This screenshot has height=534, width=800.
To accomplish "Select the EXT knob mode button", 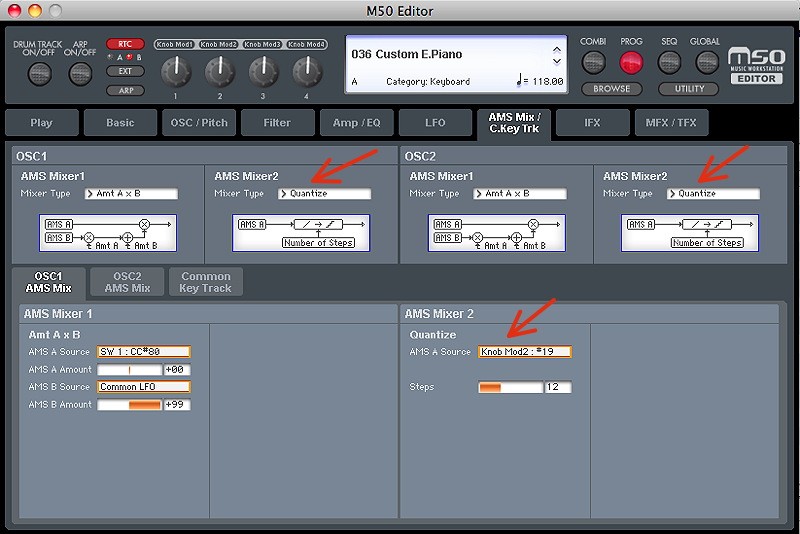I will pyautogui.click(x=125, y=71).
